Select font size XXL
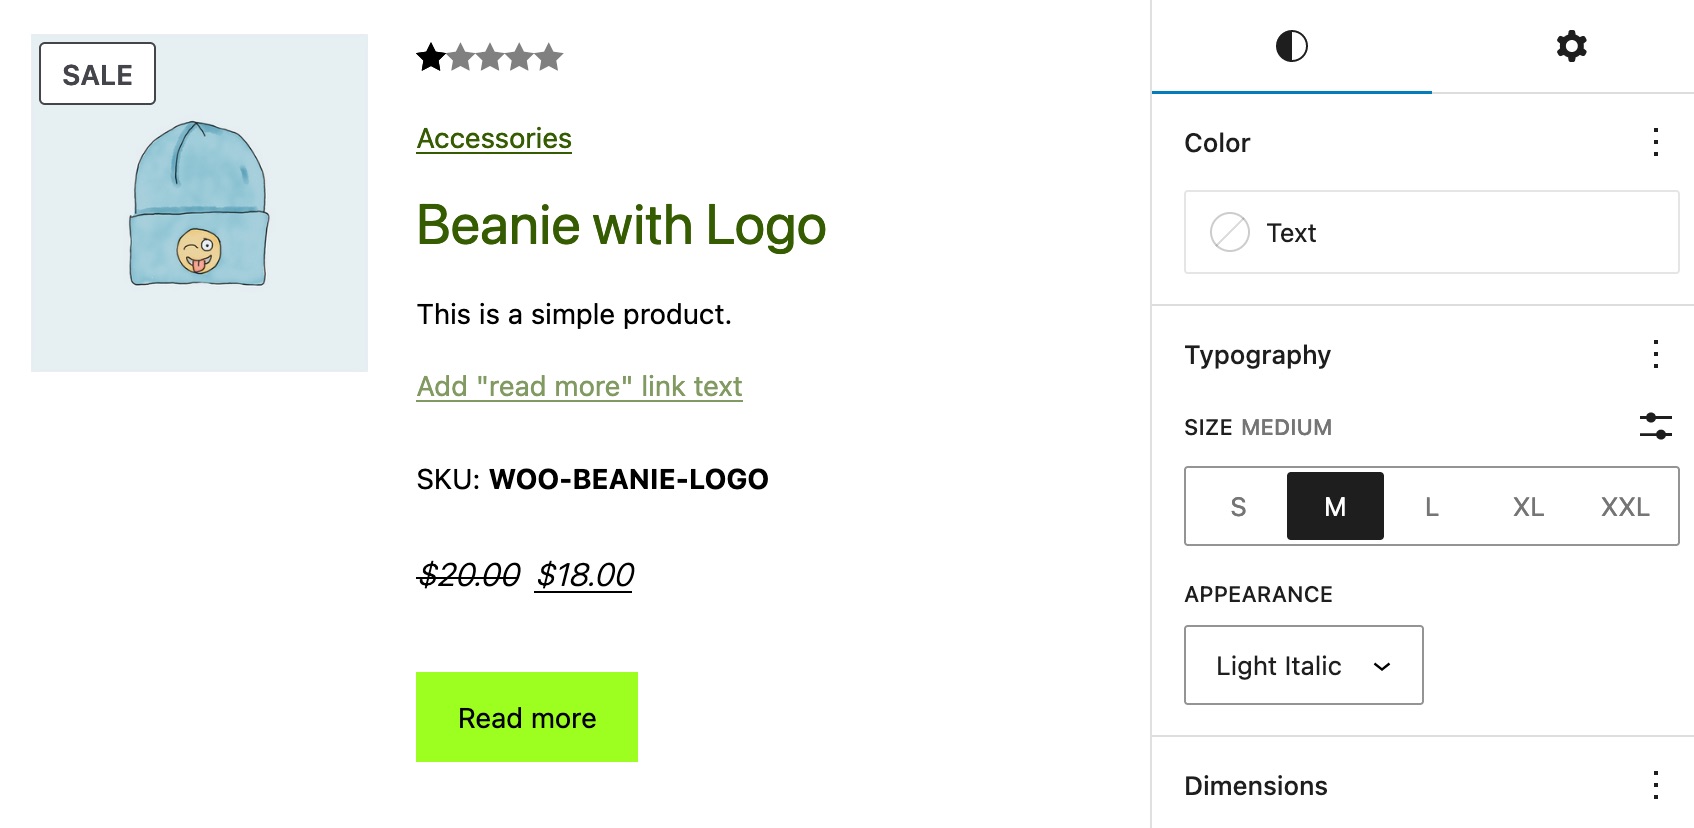Screen dimensions: 1694x828 (1625, 507)
